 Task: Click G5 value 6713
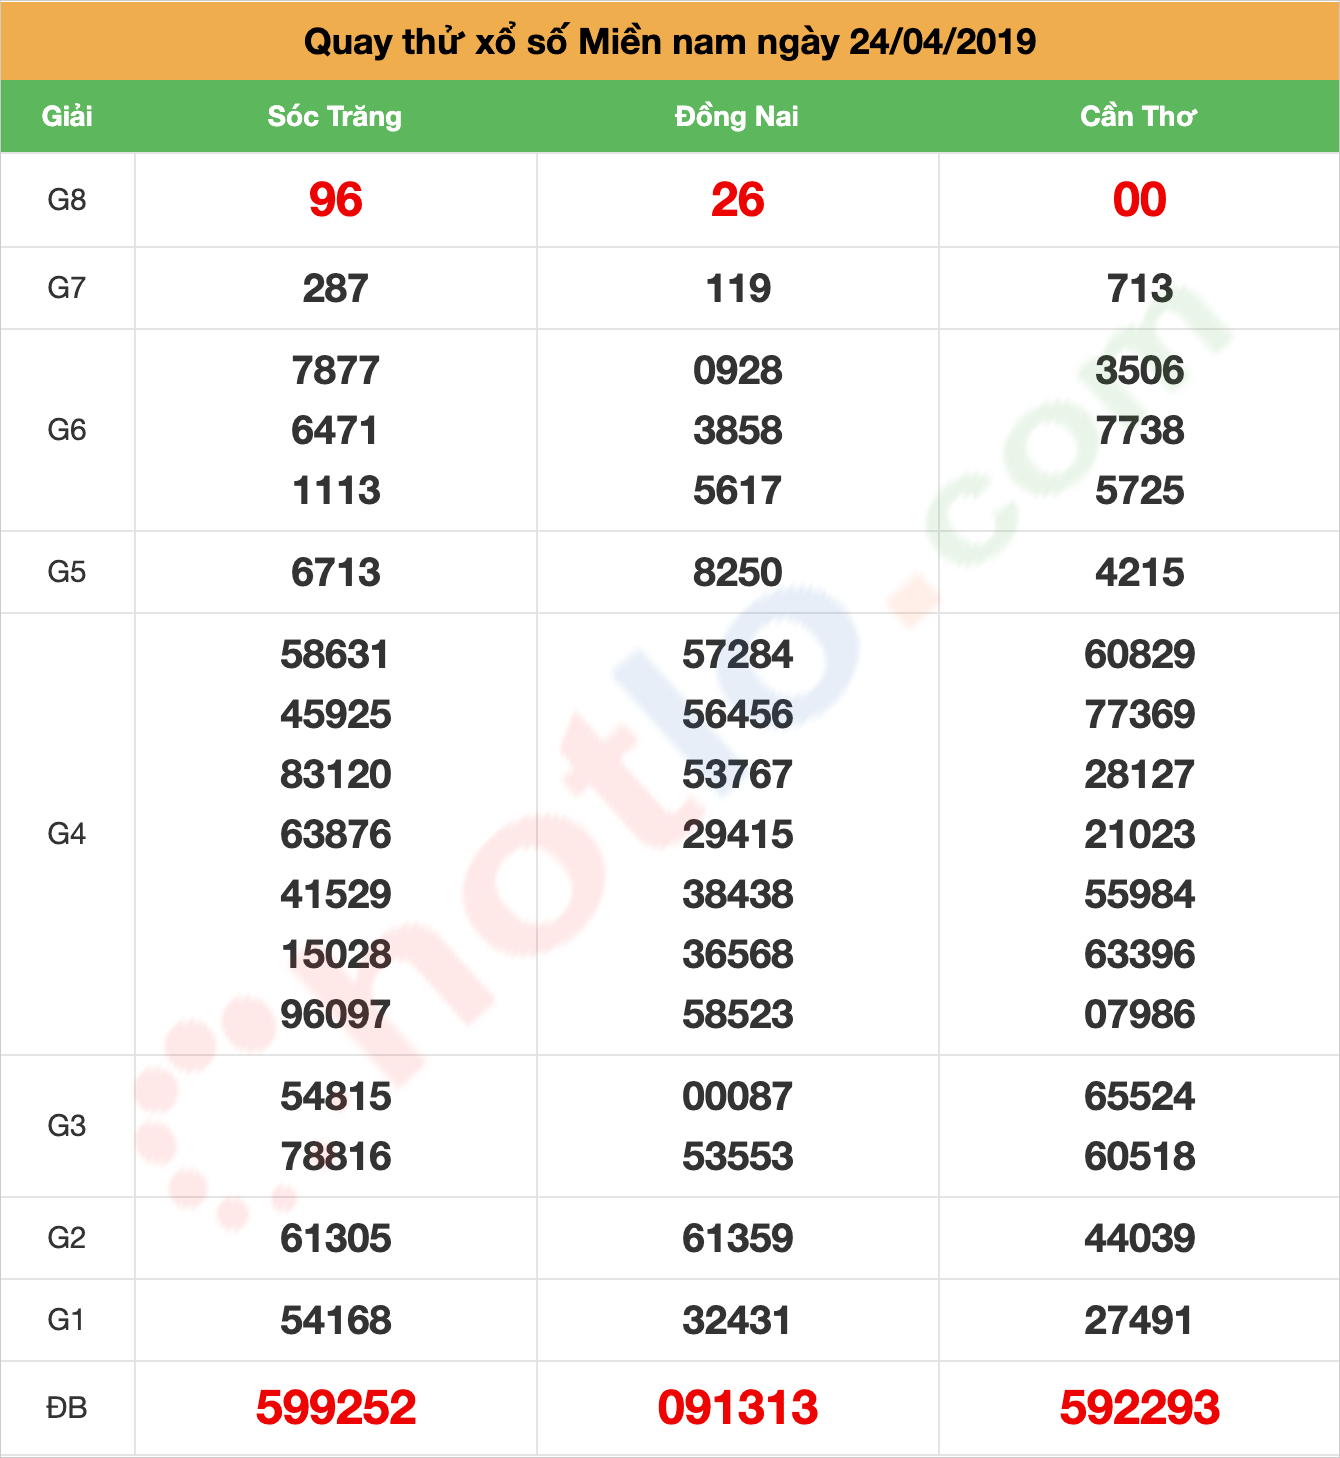pos(336,573)
